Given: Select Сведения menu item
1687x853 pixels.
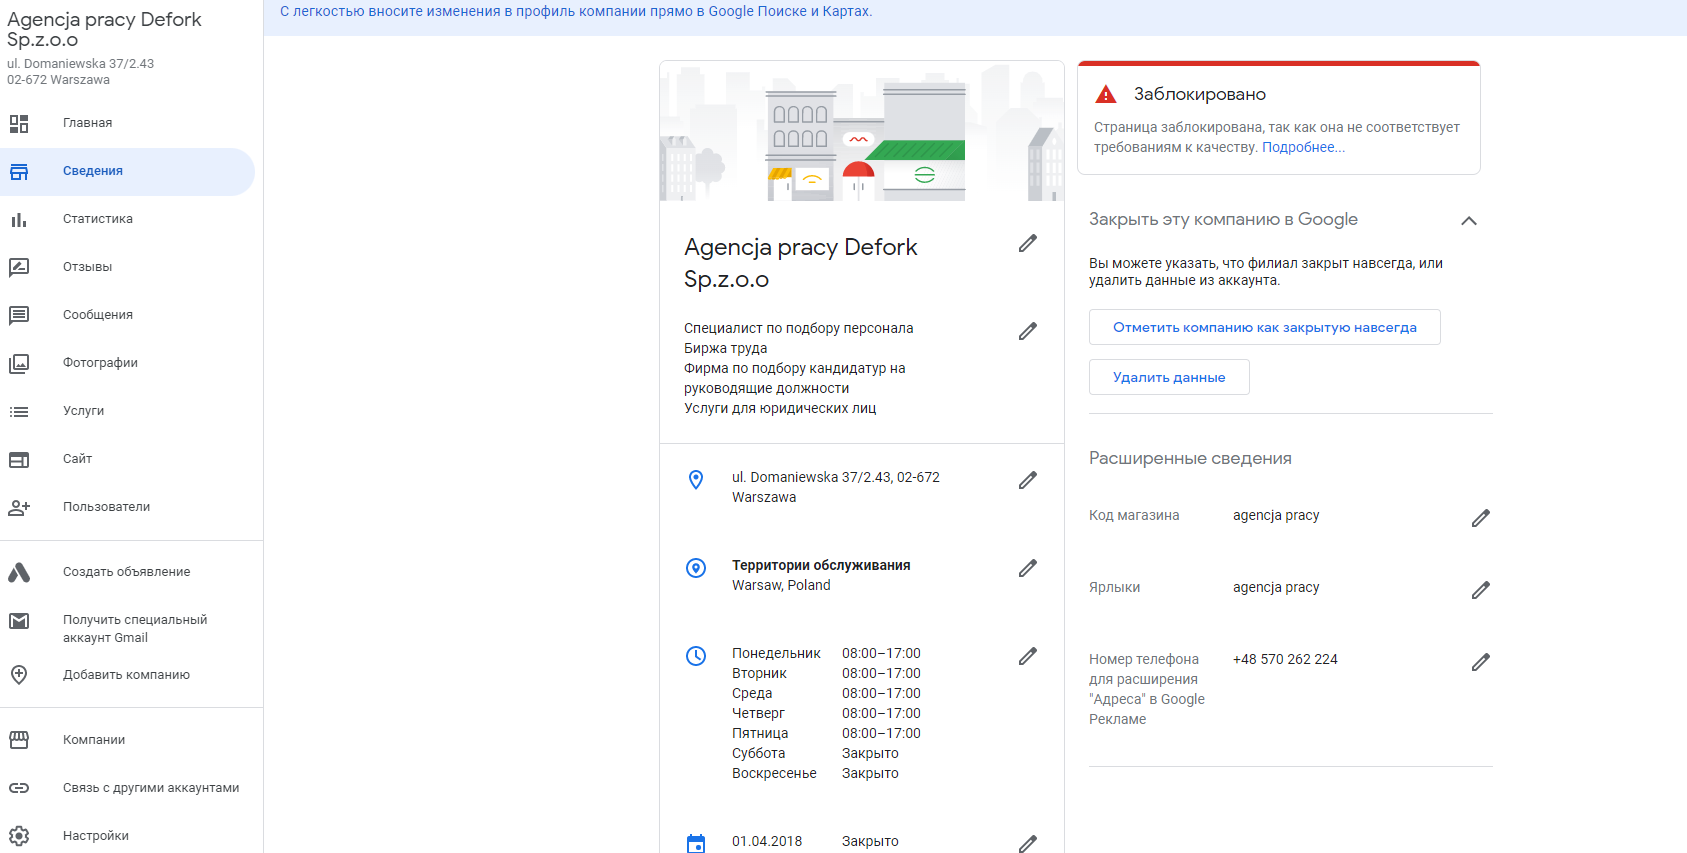Looking at the screenshot, I should coord(128,172).
